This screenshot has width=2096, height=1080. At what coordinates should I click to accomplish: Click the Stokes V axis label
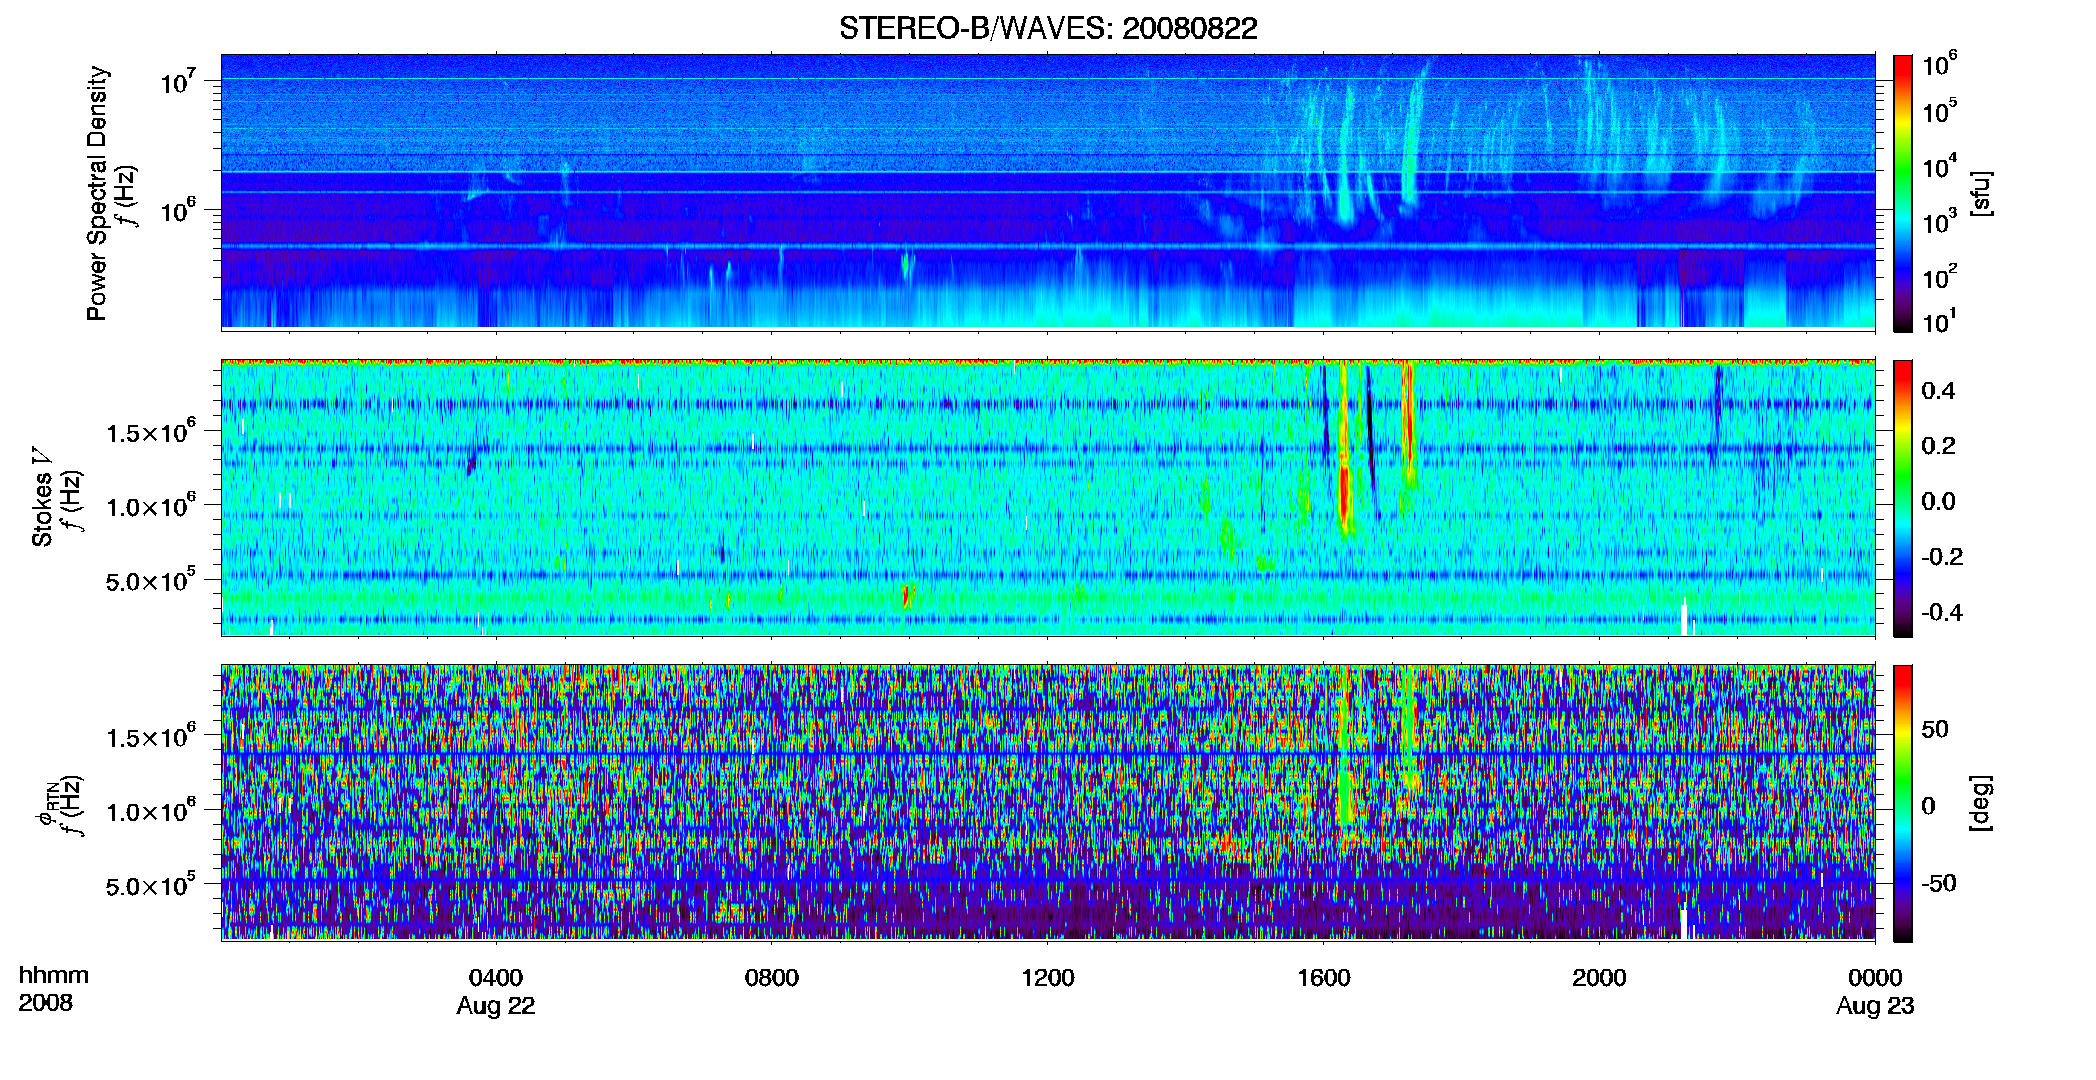pos(42,497)
